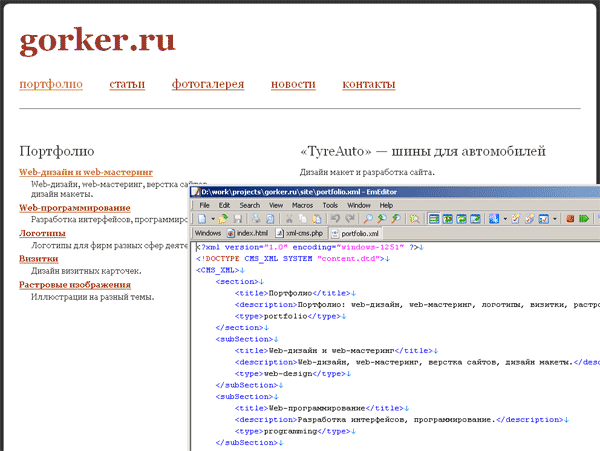Open the Логотипы portfolio link
600x451 pixels.
coord(42,233)
